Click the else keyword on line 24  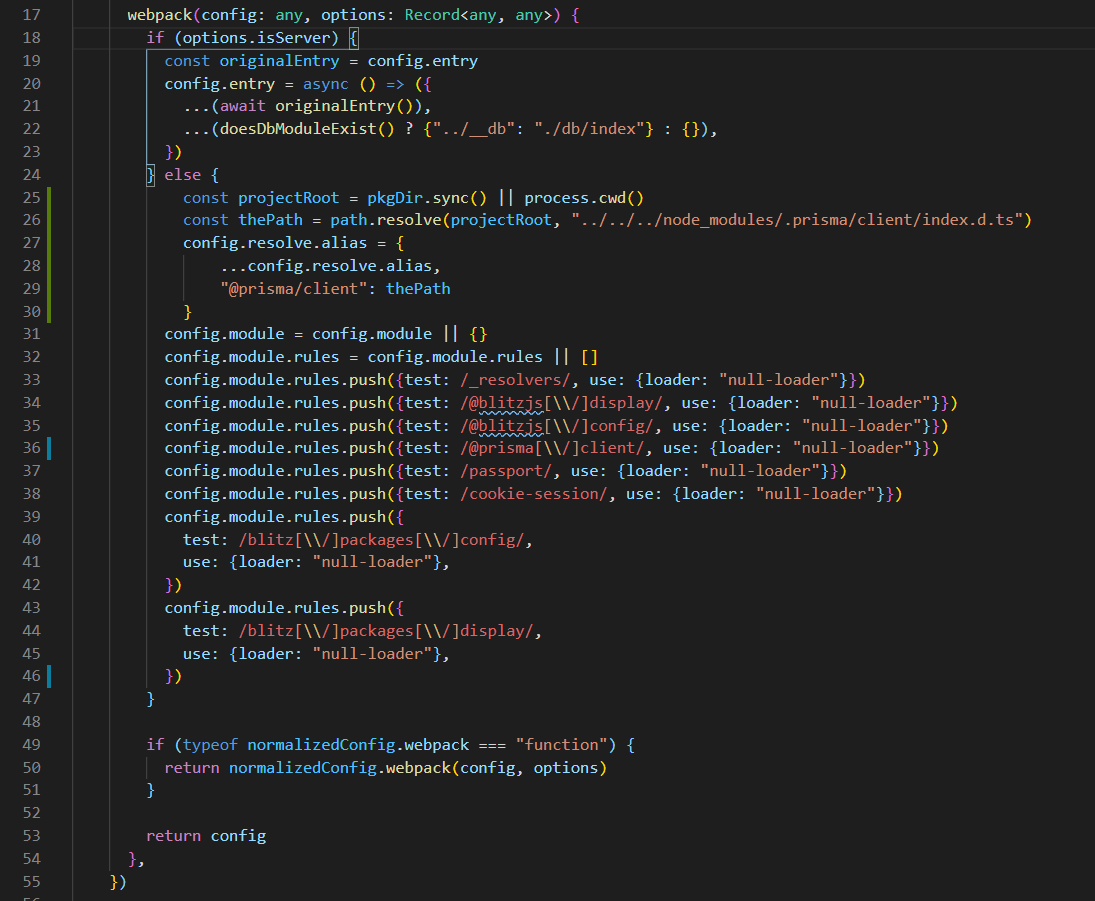(183, 174)
